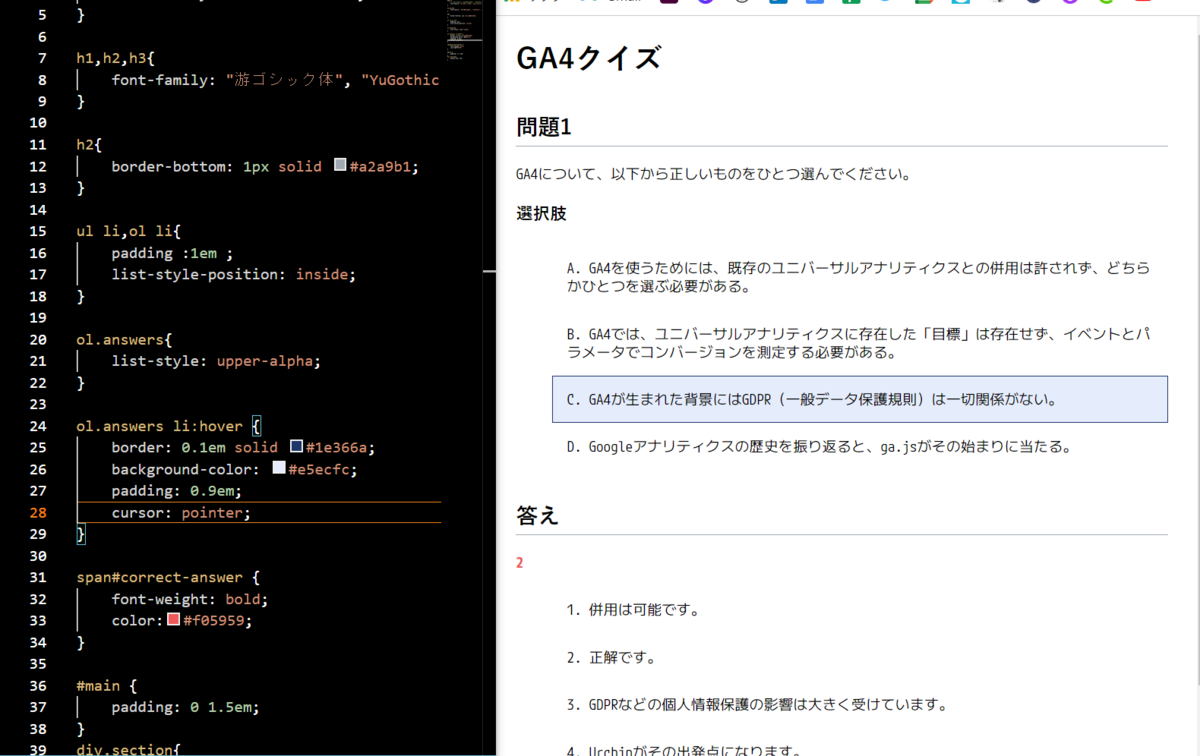Click line number 11 in the gutter

coord(38,145)
